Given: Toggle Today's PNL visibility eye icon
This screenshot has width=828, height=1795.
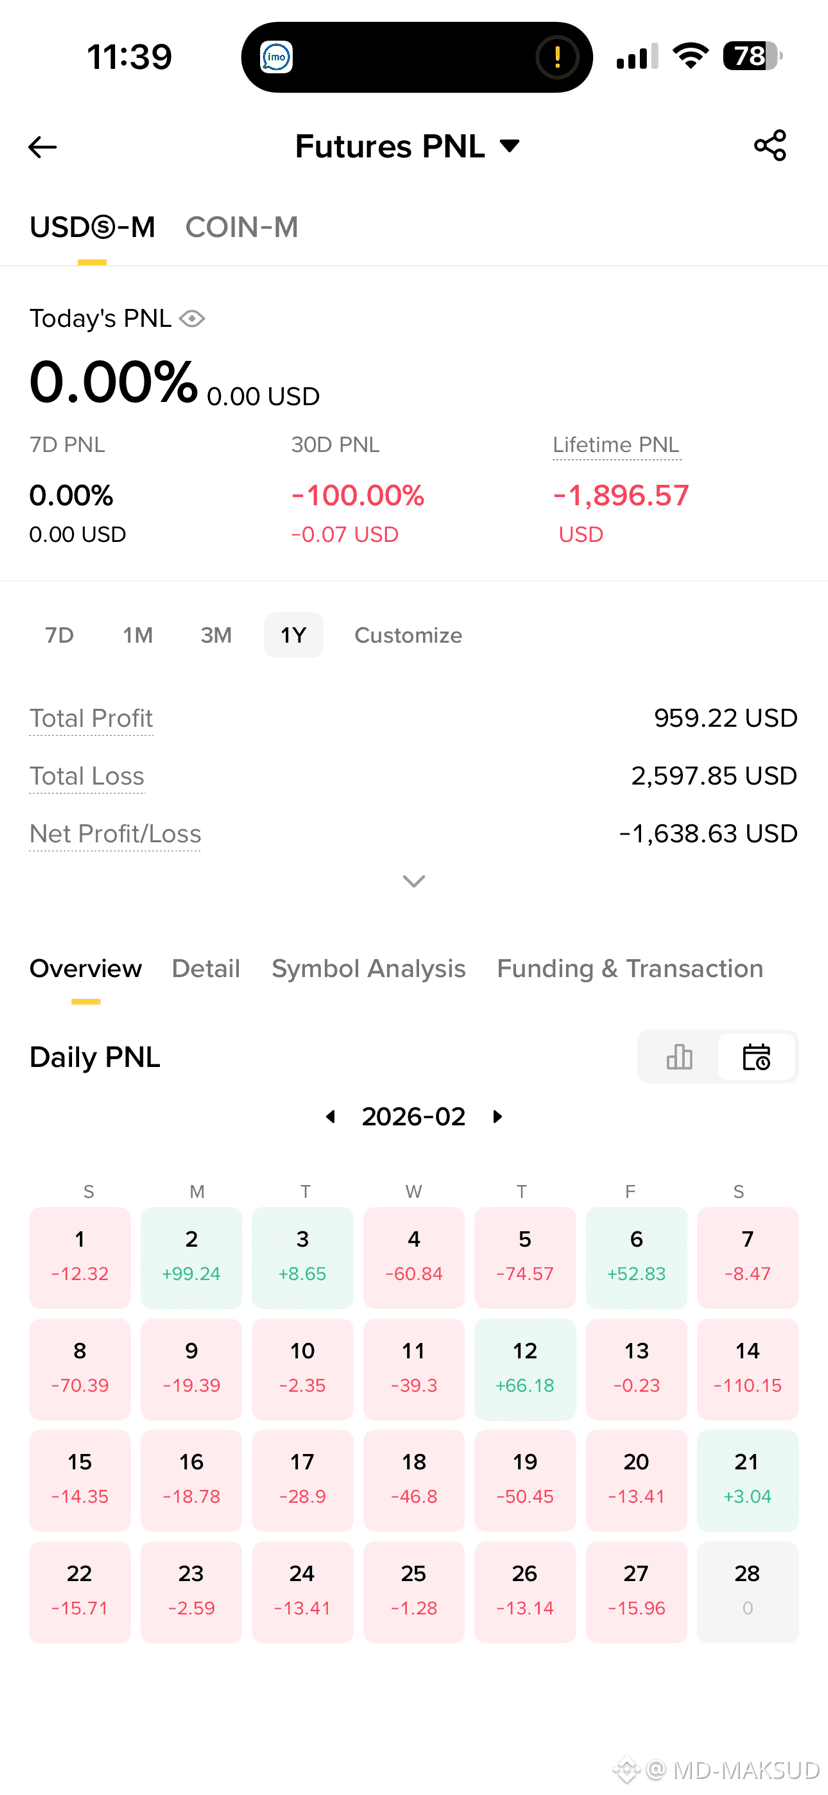Looking at the screenshot, I should click(x=192, y=318).
